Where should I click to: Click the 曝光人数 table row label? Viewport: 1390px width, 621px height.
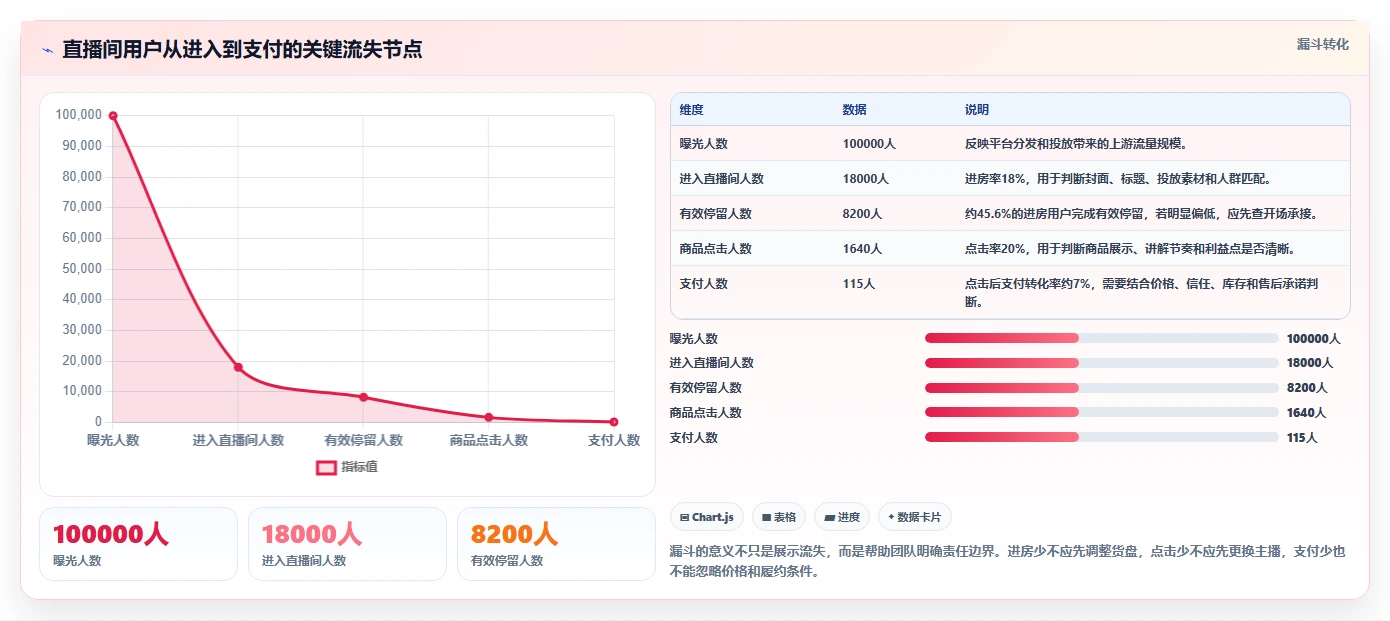tap(704, 144)
